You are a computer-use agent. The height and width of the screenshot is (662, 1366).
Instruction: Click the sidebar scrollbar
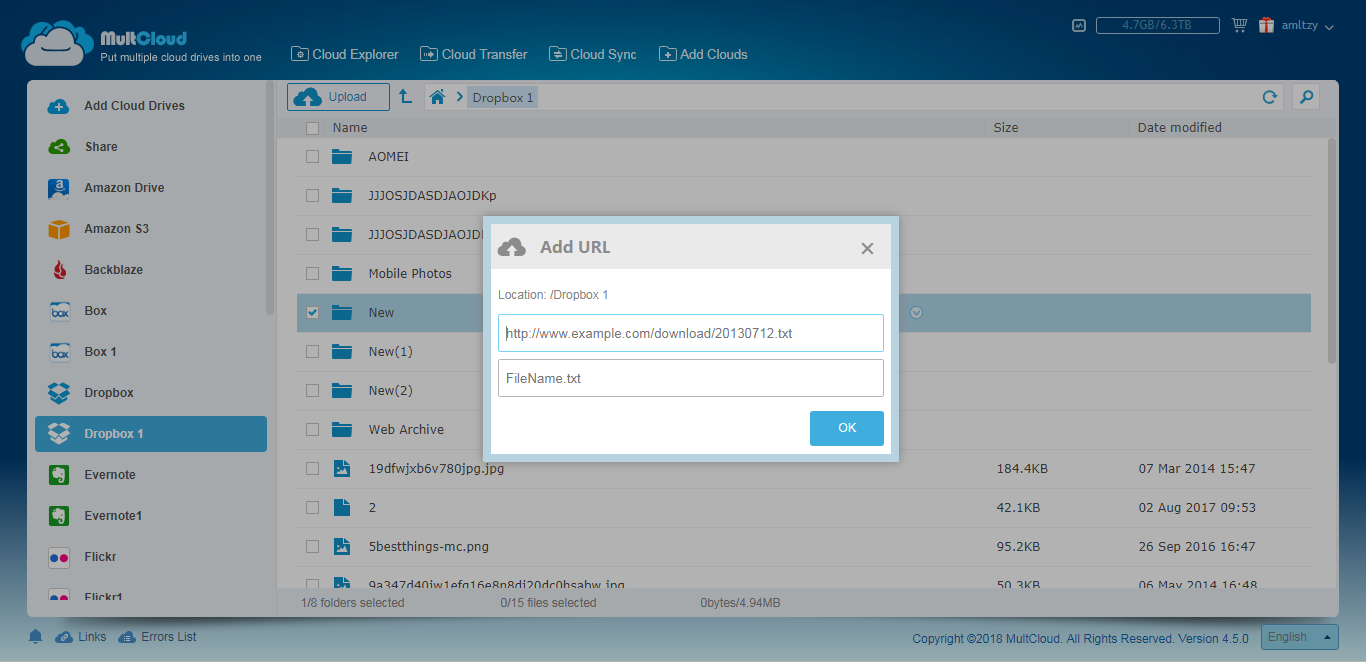pyautogui.click(x=270, y=198)
